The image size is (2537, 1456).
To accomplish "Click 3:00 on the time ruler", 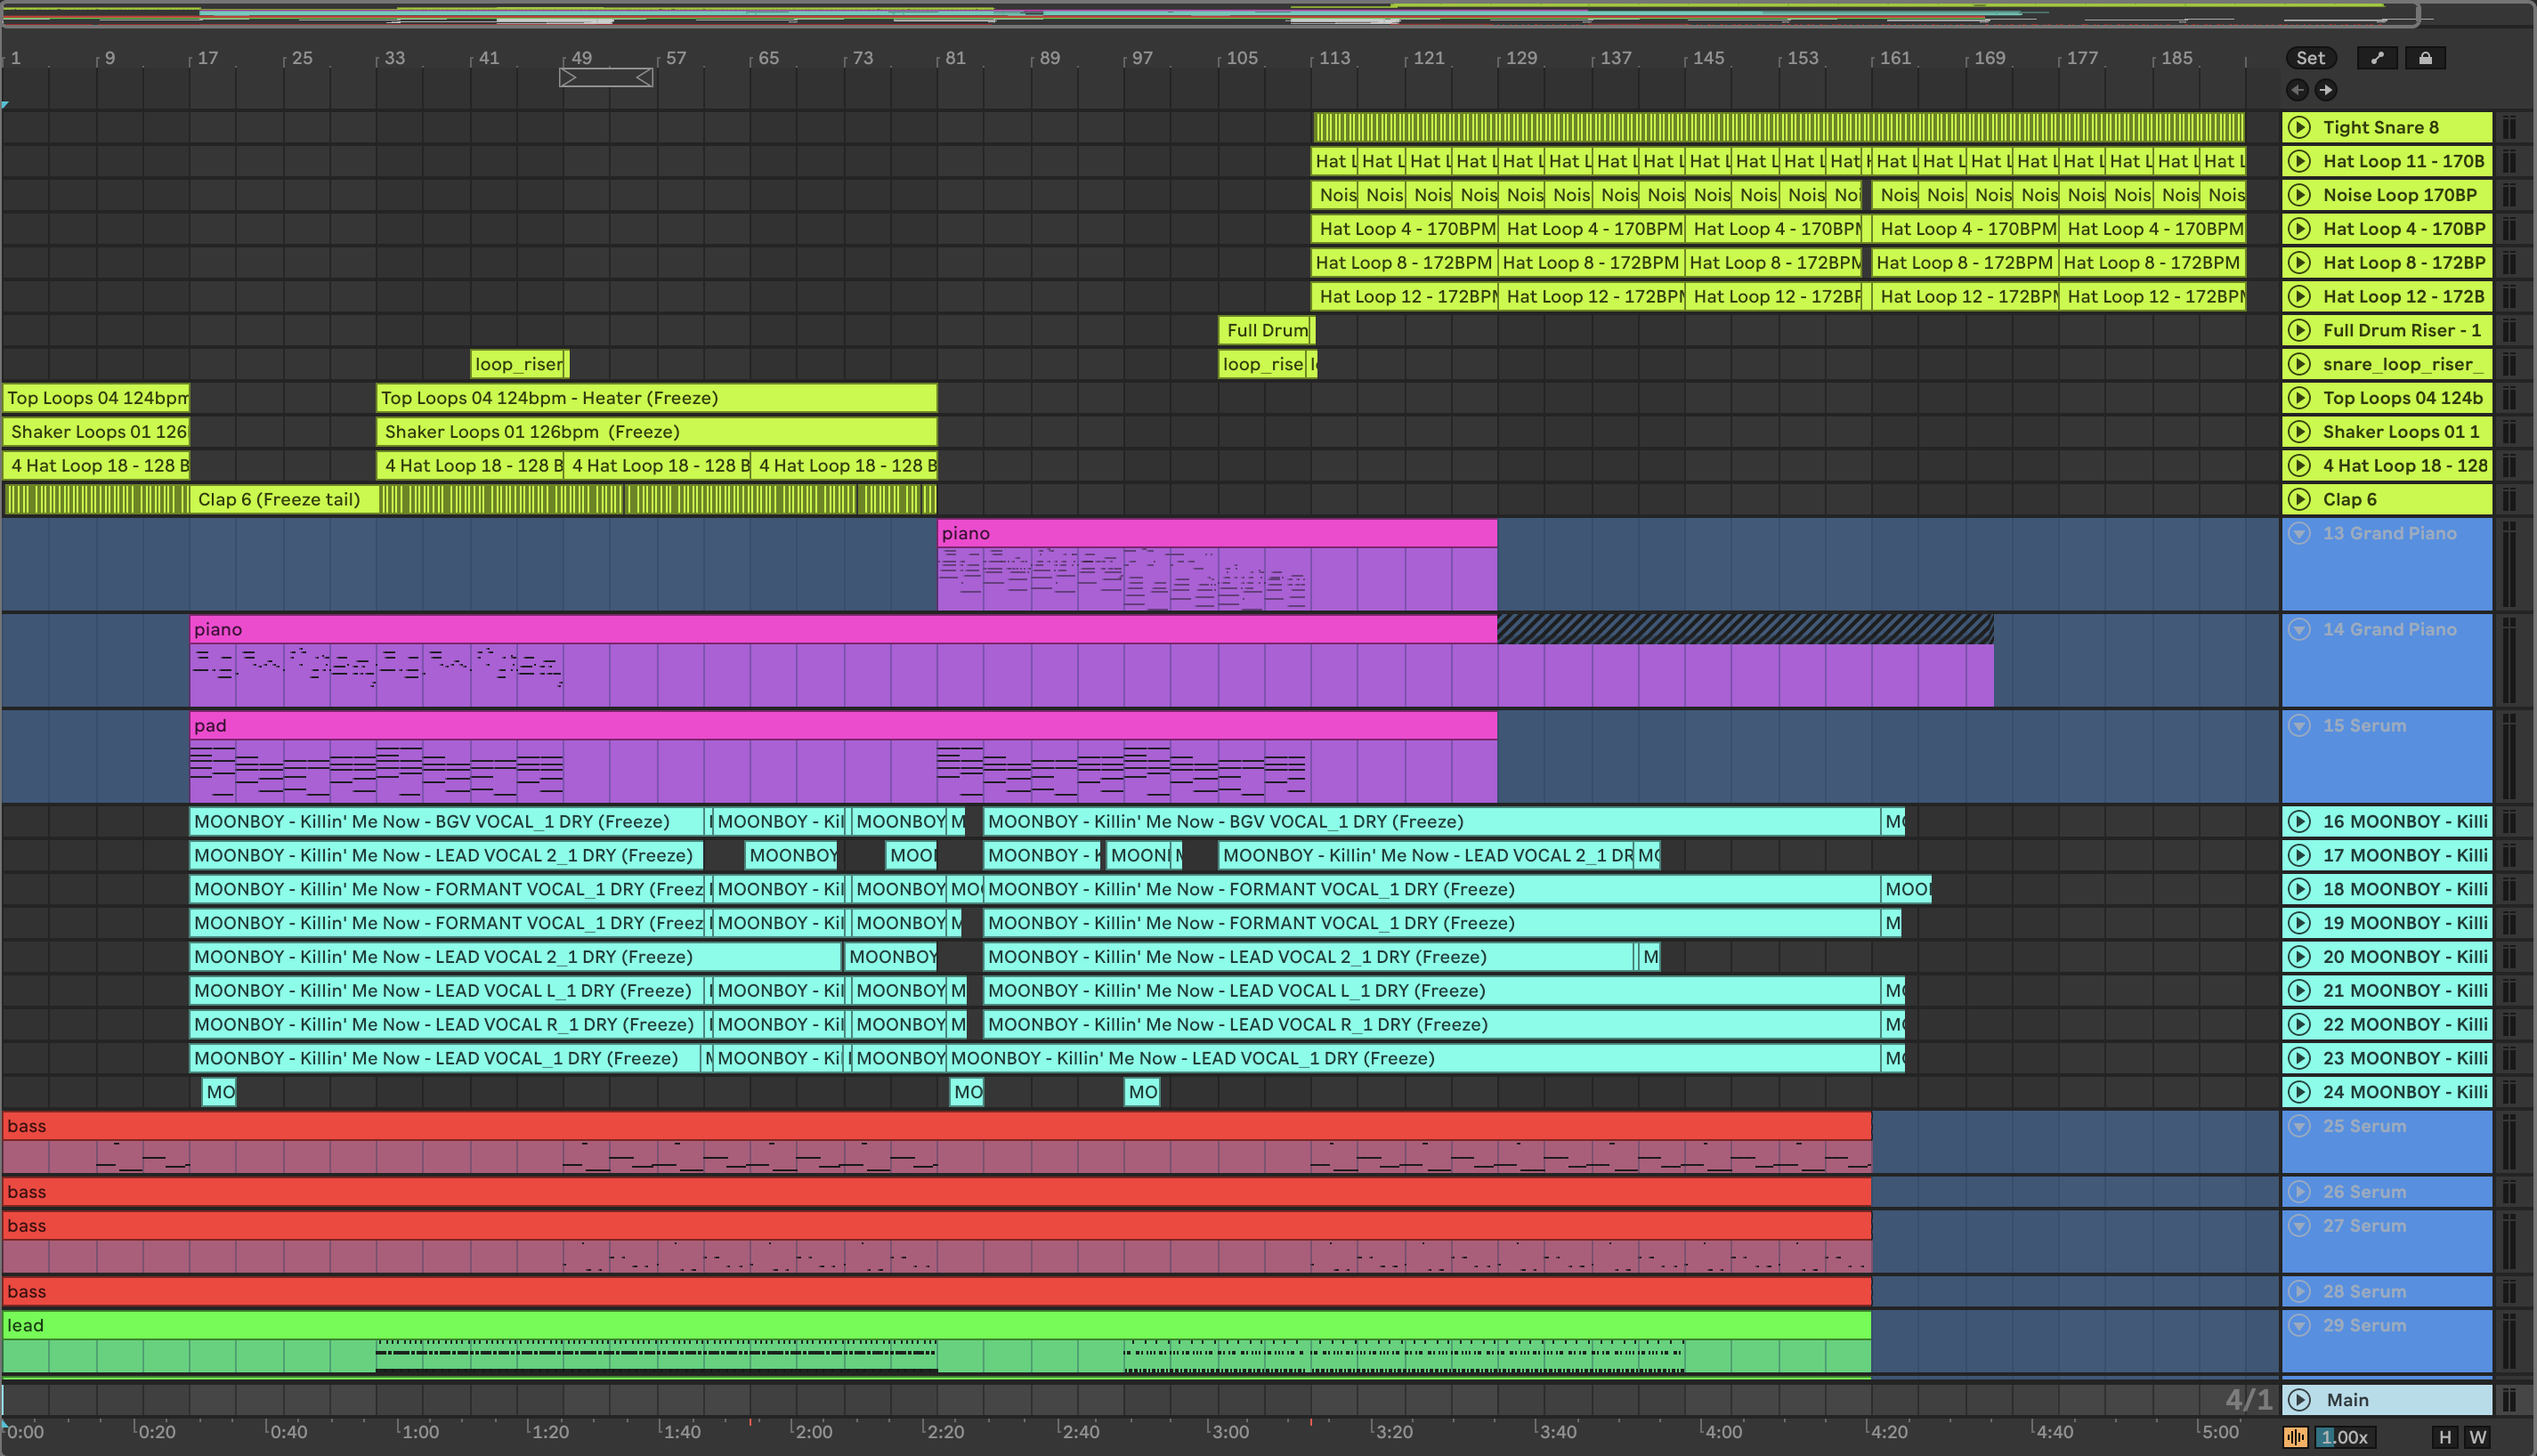I will point(1229,1431).
